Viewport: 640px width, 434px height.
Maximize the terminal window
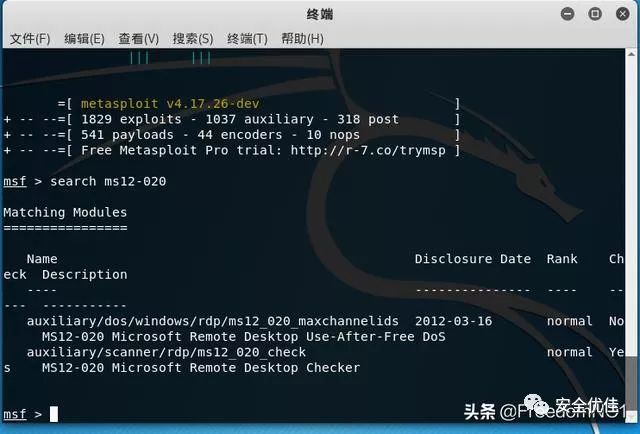tap(595, 14)
